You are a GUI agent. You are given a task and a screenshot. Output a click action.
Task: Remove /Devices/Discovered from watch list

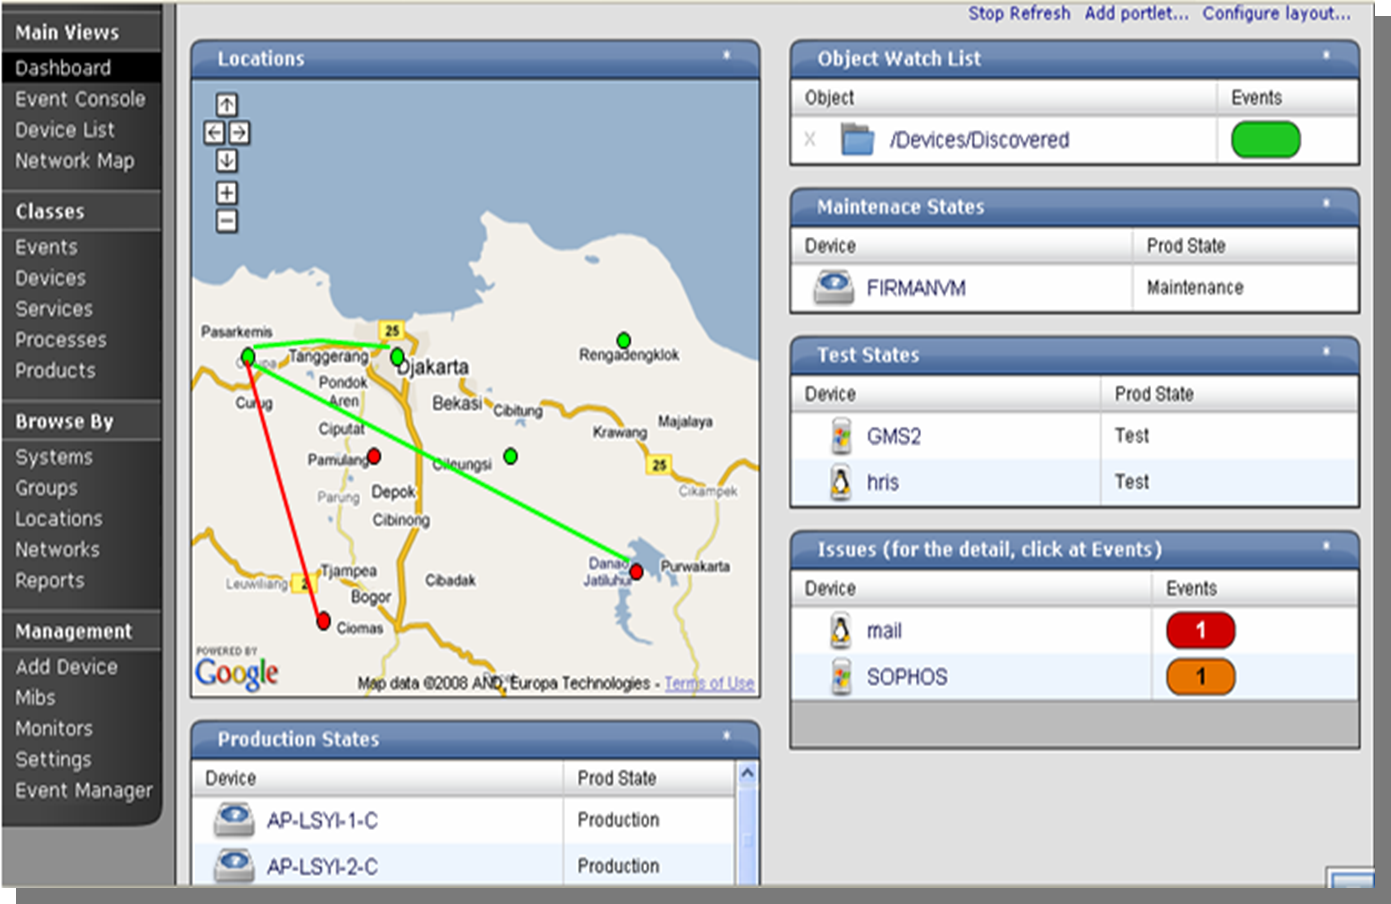point(810,140)
